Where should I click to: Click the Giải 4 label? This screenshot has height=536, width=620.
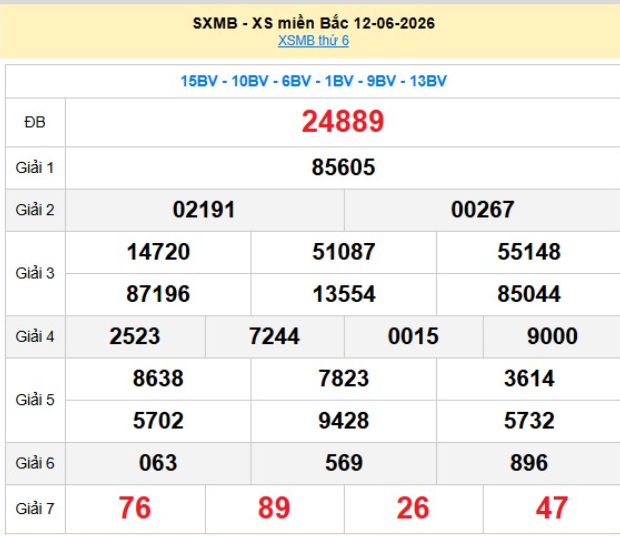tap(35, 337)
